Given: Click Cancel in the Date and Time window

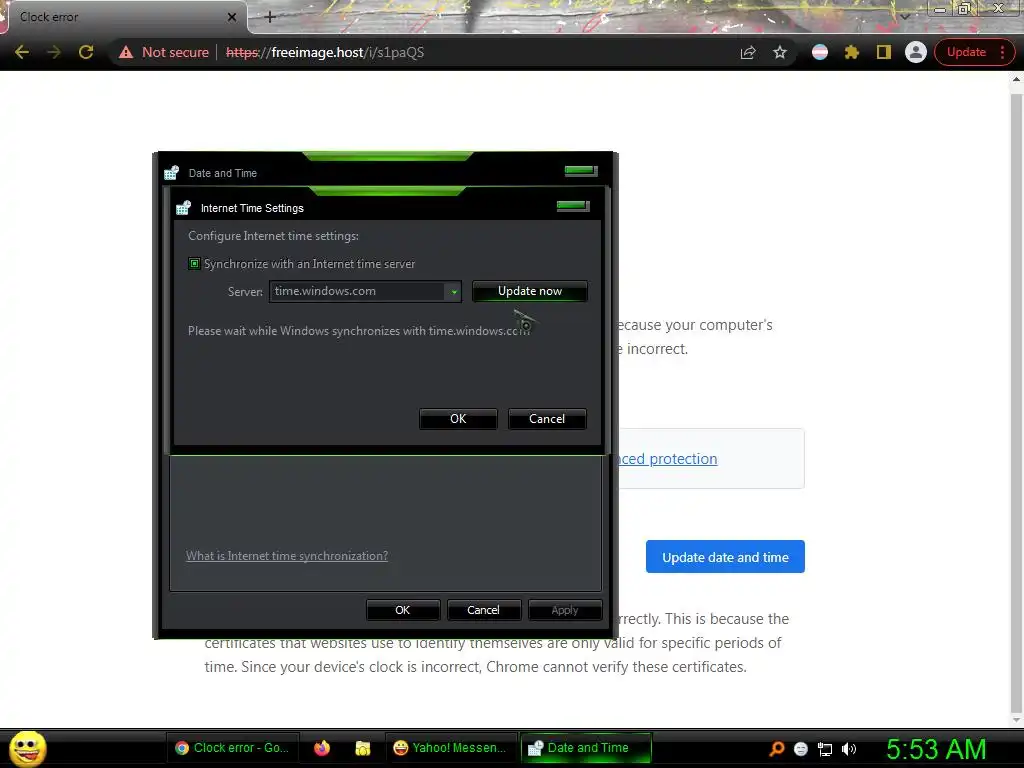Looking at the screenshot, I should tap(483, 610).
